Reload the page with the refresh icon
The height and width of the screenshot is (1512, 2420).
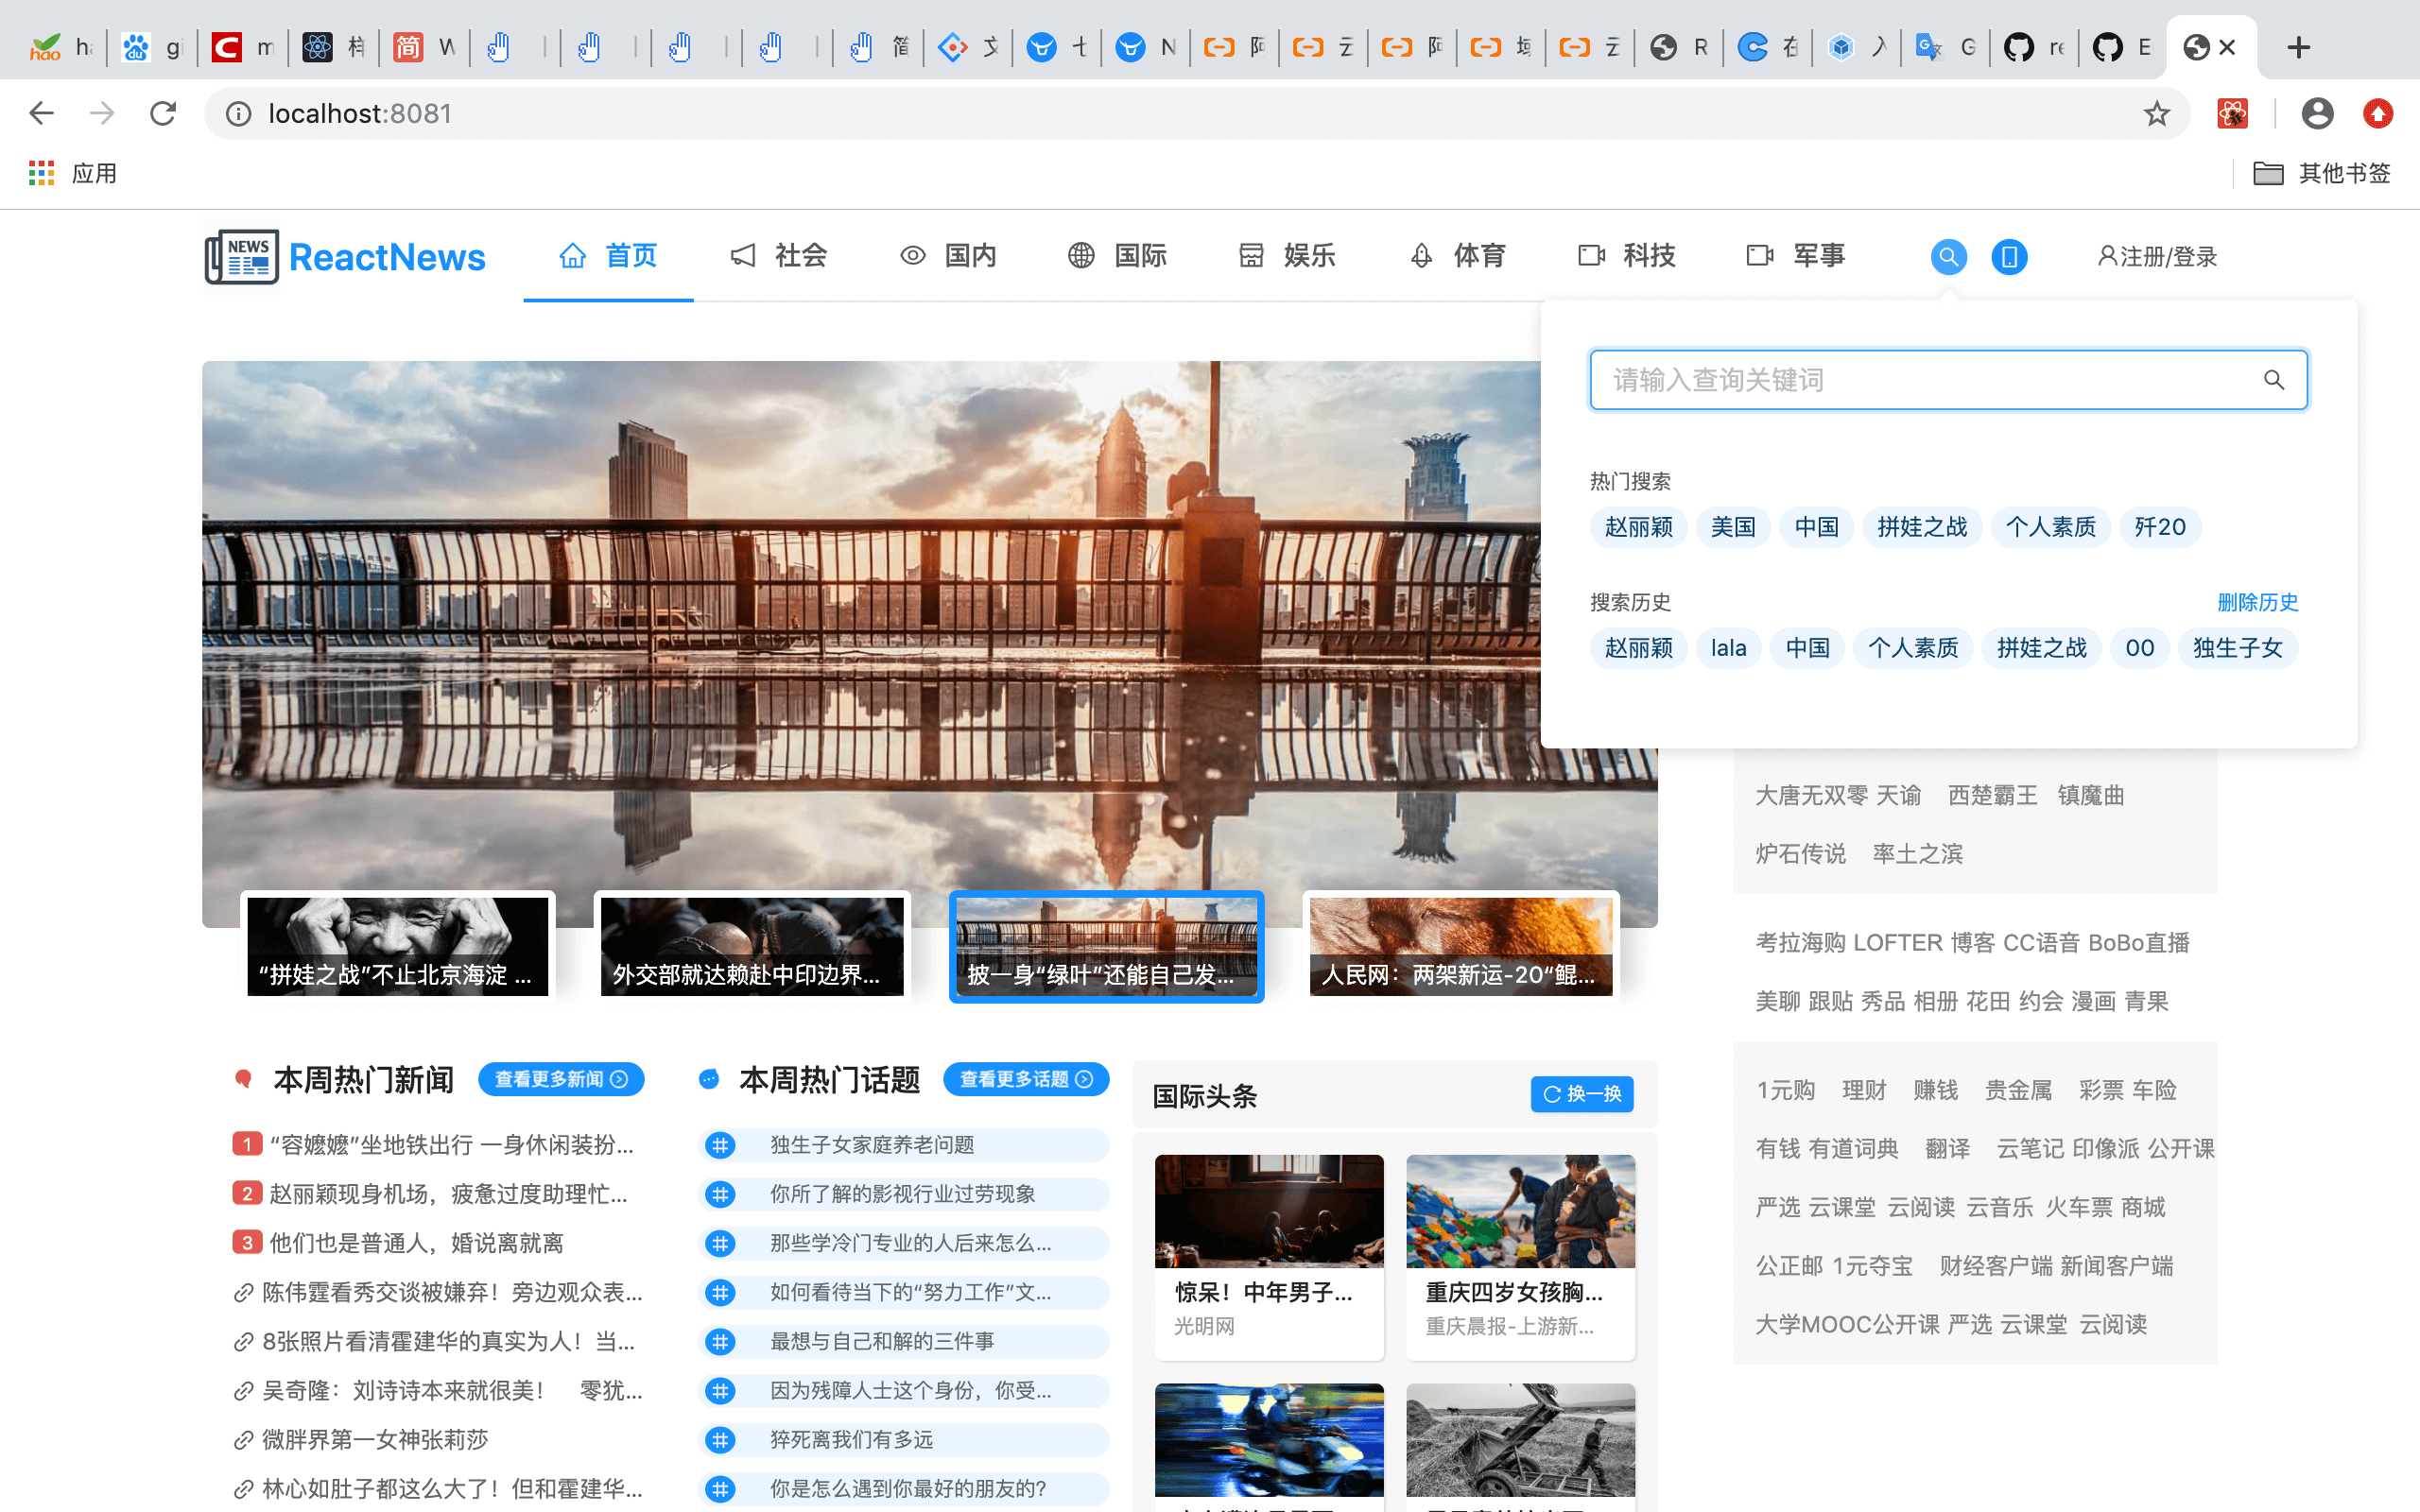pos(163,114)
